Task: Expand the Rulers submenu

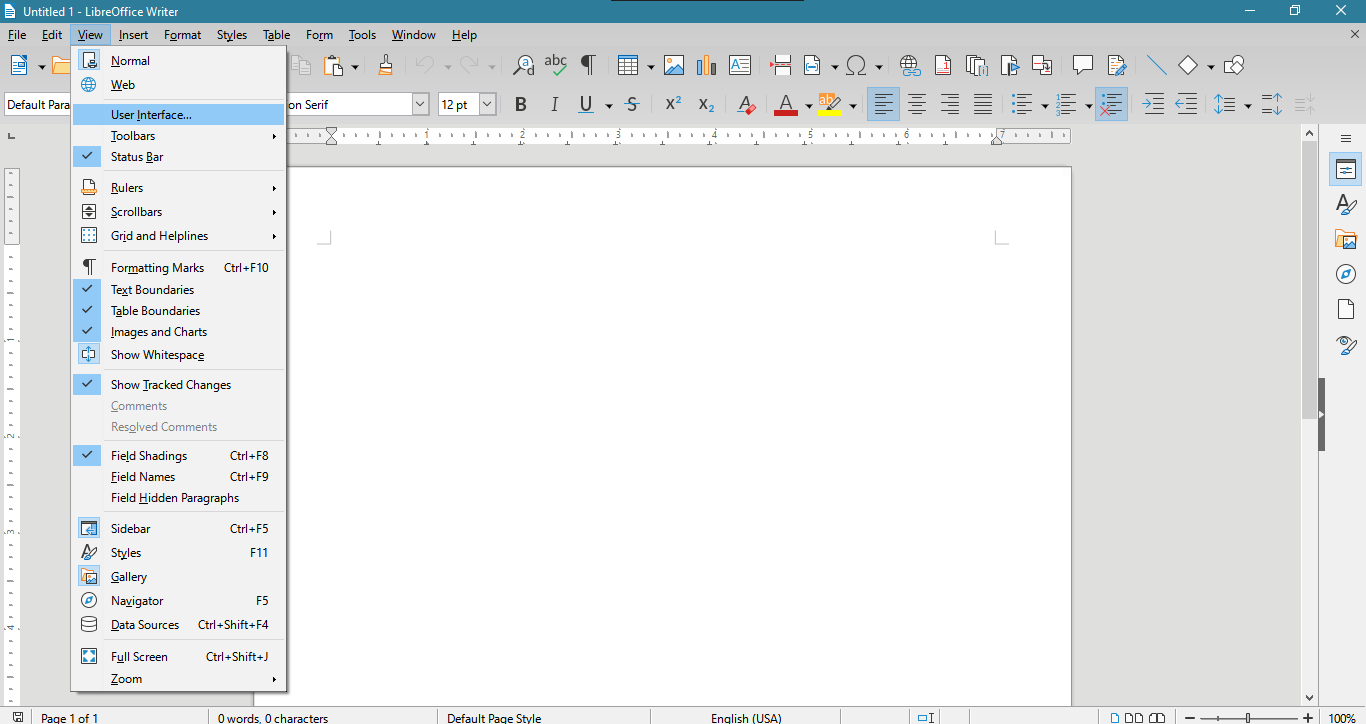Action: click(178, 187)
